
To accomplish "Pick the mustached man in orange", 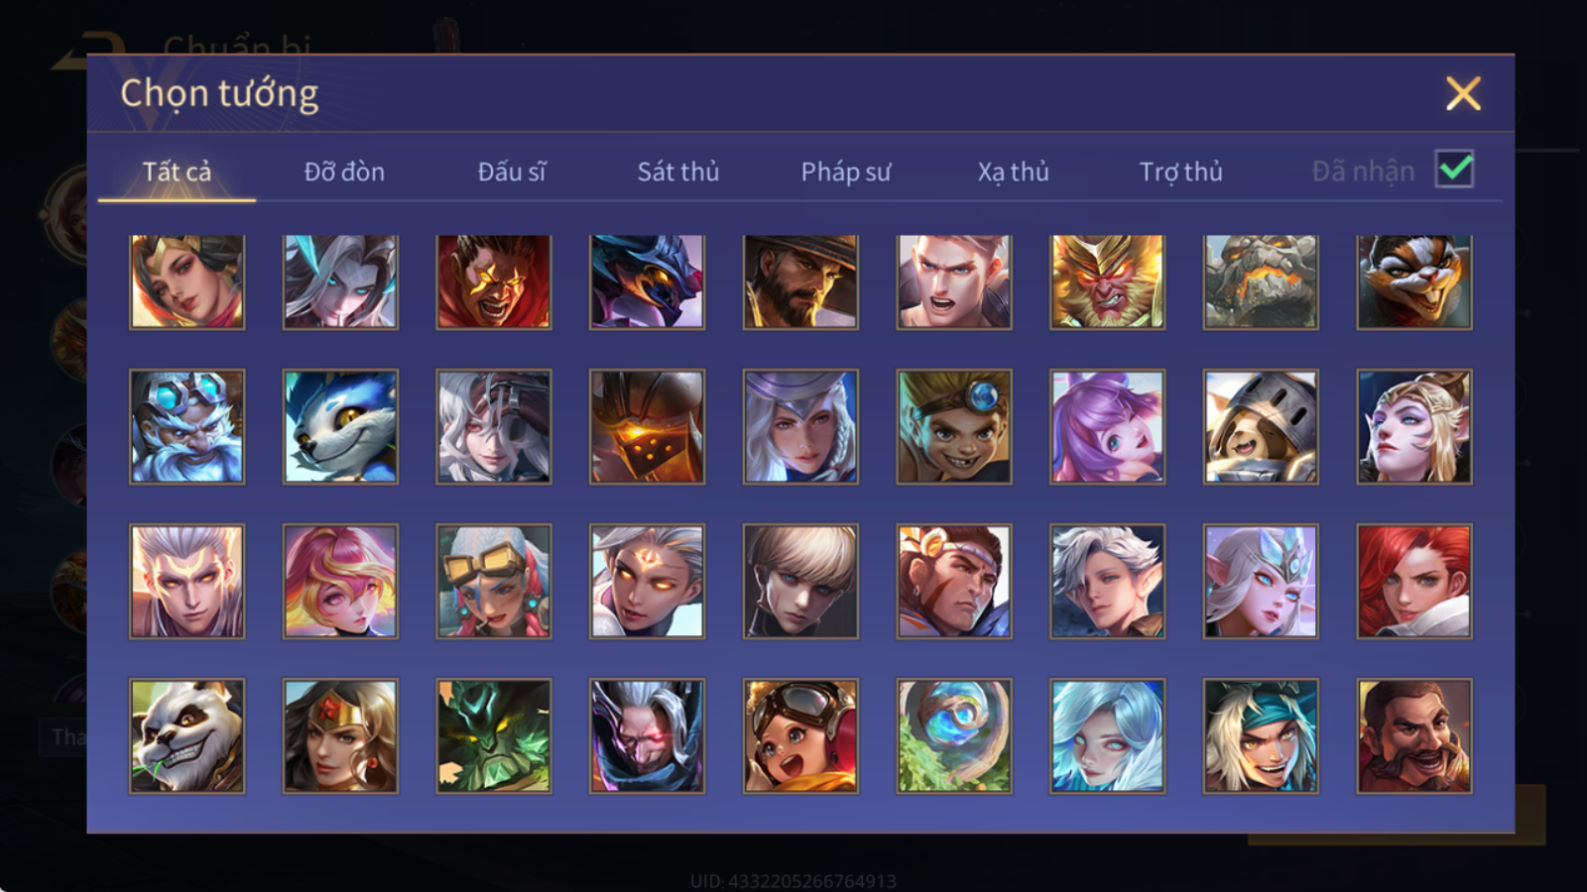I will [1414, 736].
